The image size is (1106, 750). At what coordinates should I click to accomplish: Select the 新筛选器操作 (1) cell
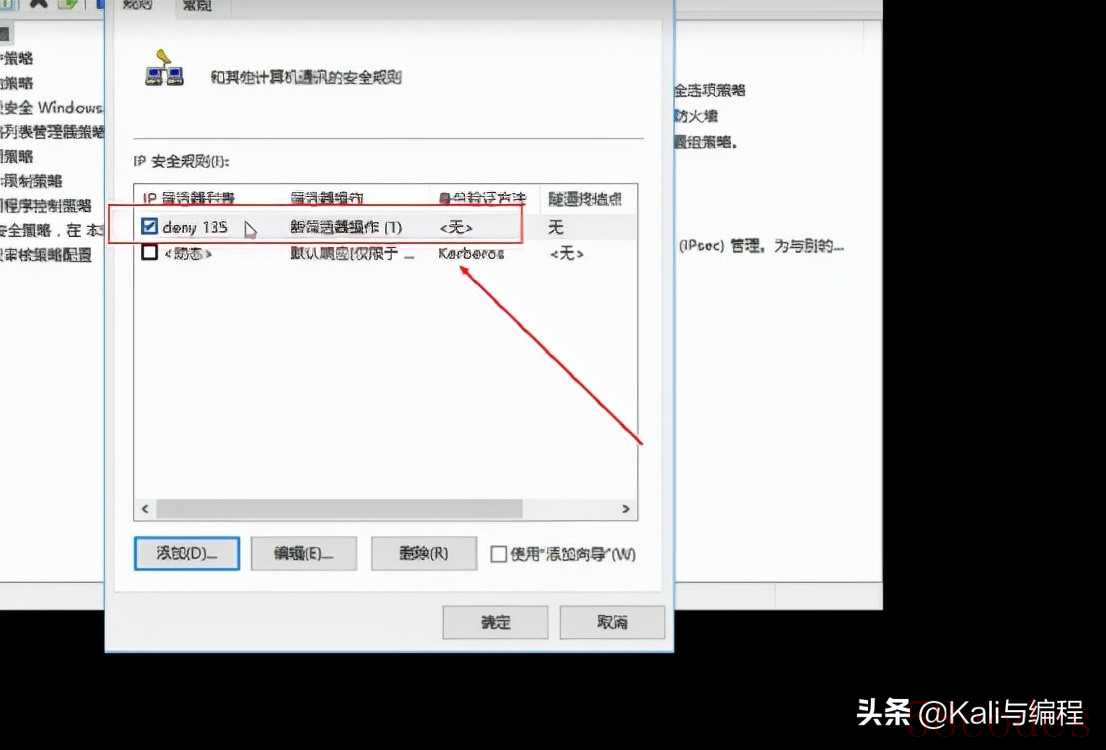pos(346,227)
